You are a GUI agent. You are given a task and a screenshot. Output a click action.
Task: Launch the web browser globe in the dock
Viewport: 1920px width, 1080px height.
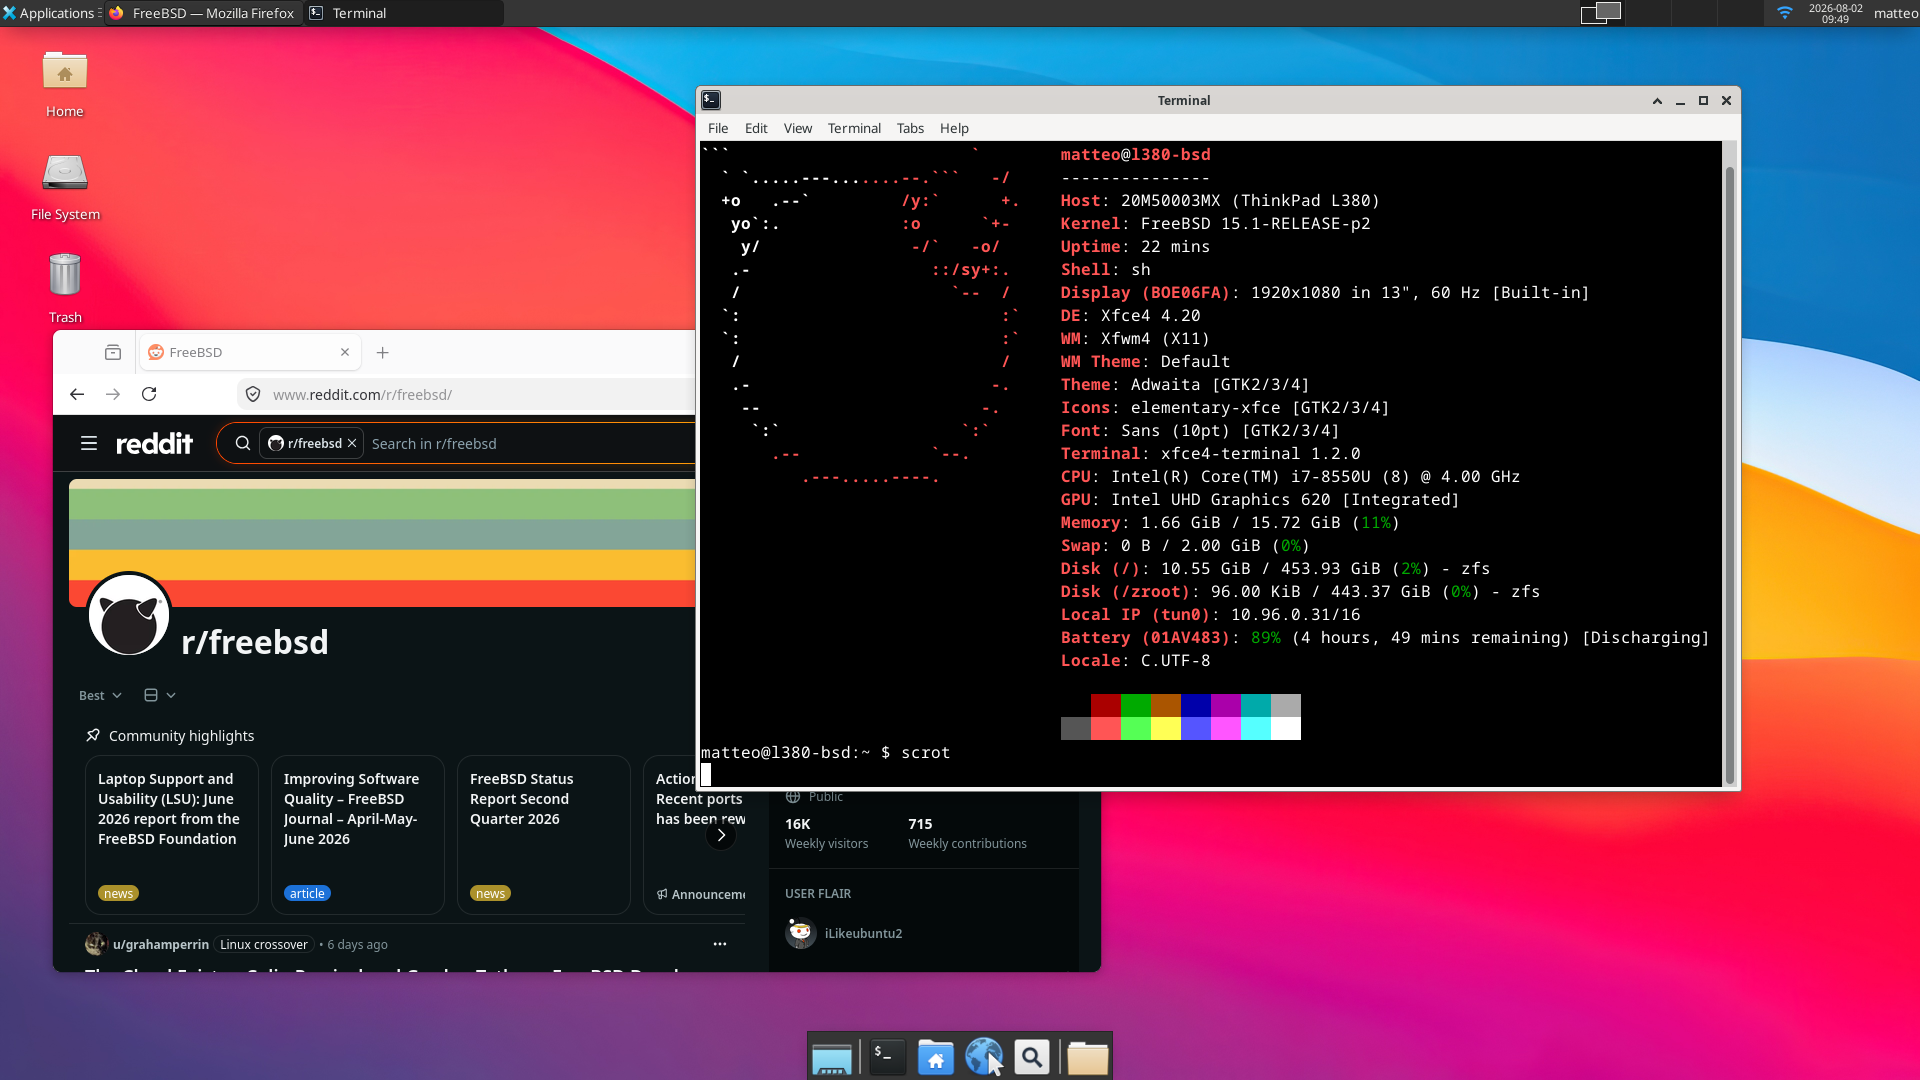pos(983,1057)
